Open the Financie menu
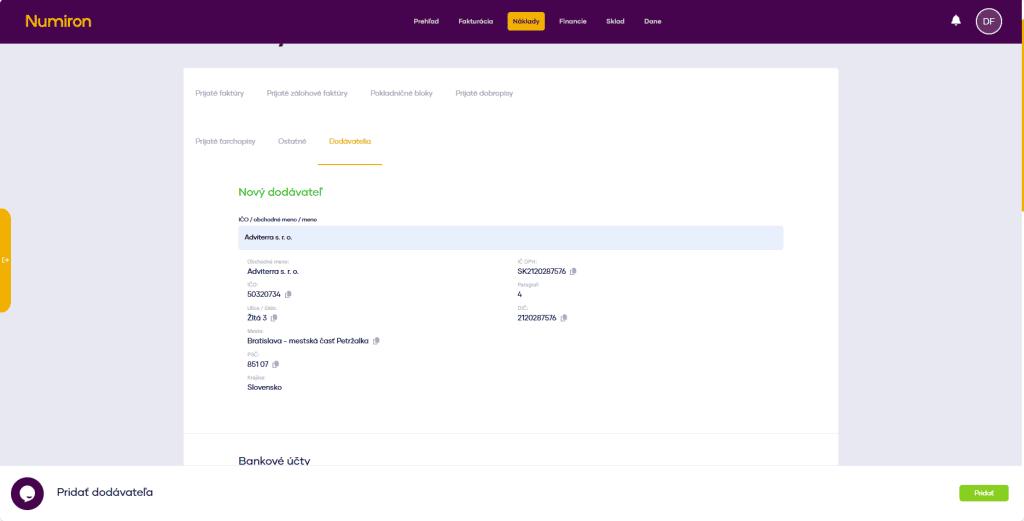The image size is (1024, 521). (x=573, y=21)
